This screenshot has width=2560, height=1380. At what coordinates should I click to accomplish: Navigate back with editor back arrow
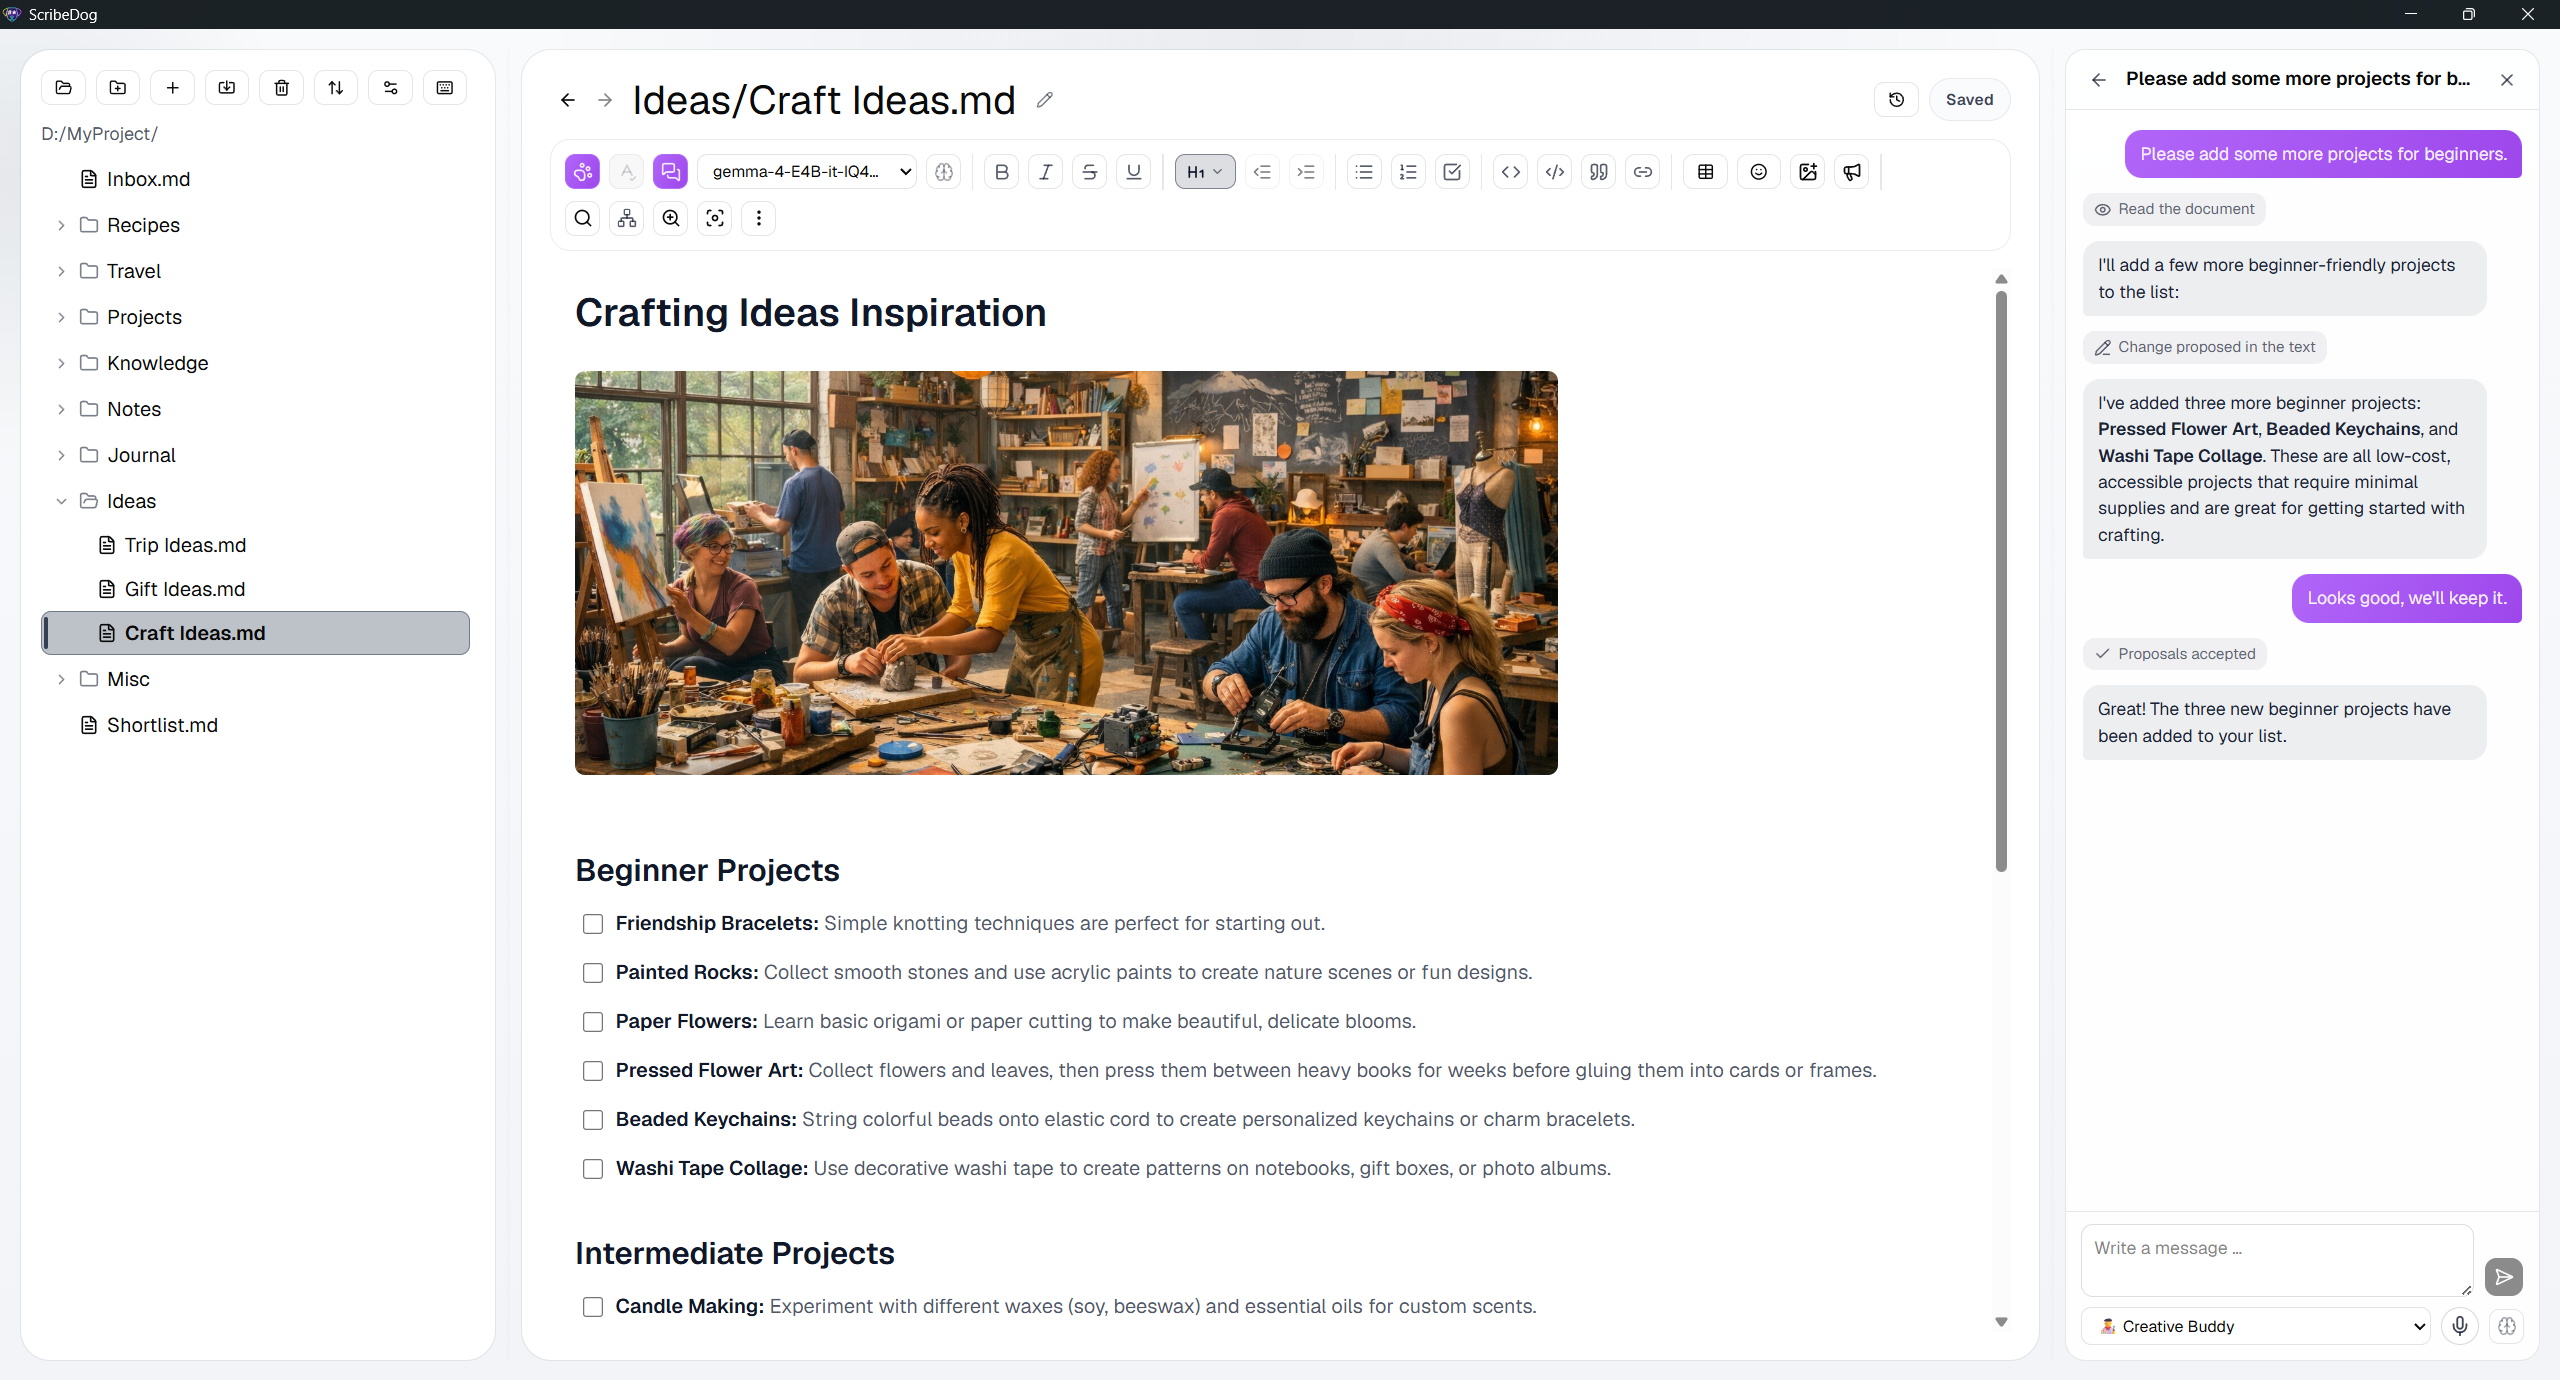568,100
